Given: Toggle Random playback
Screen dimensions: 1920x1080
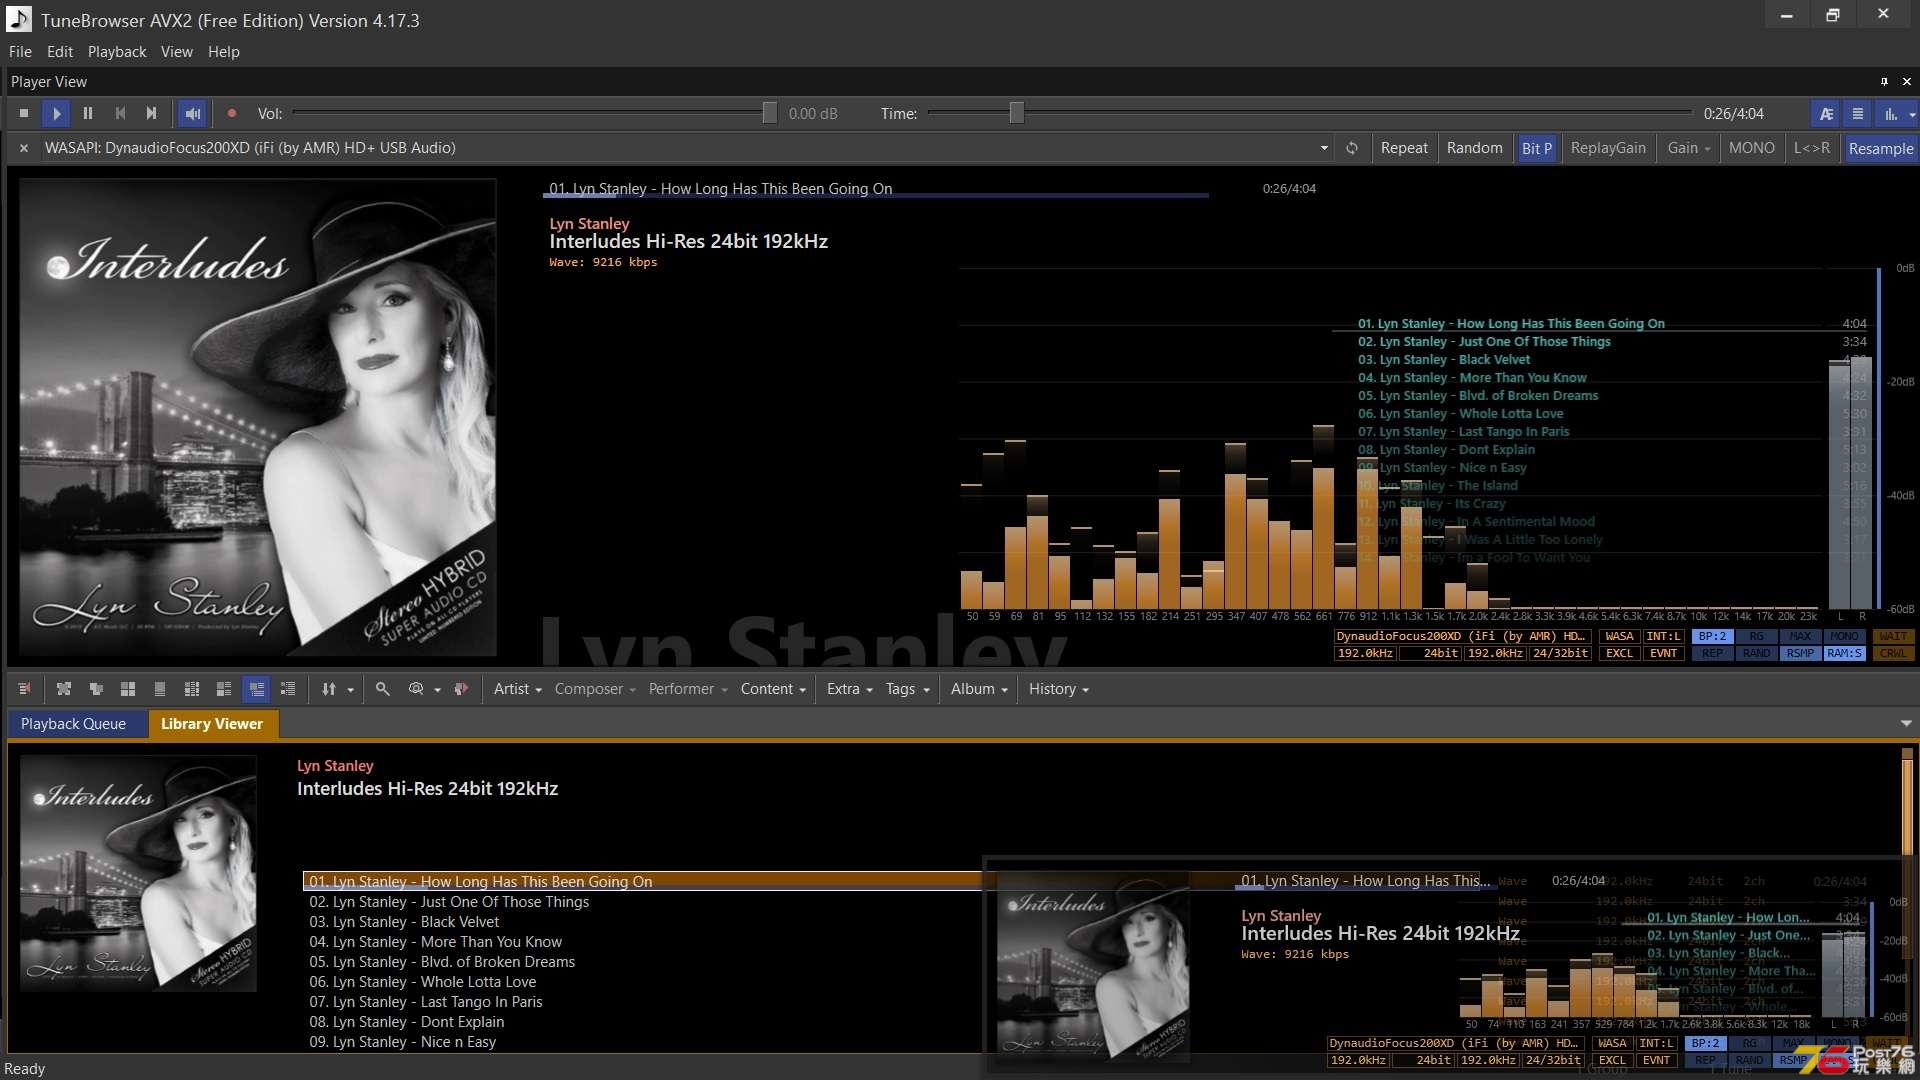Looking at the screenshot, I should 1474,148.
